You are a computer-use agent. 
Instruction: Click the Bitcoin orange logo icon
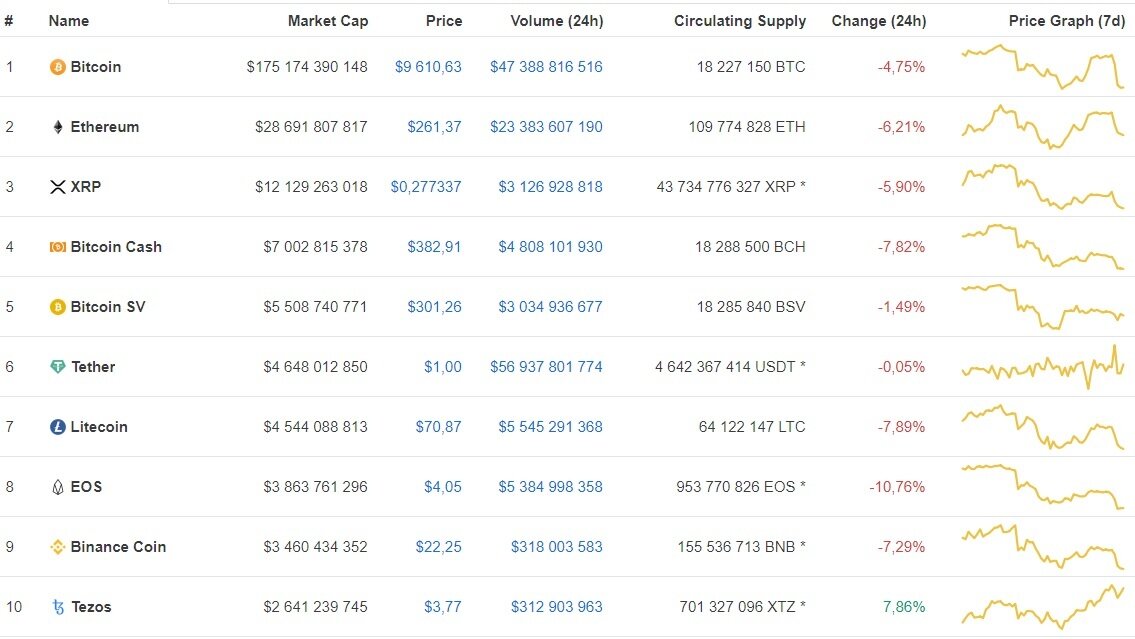point(58,67)
